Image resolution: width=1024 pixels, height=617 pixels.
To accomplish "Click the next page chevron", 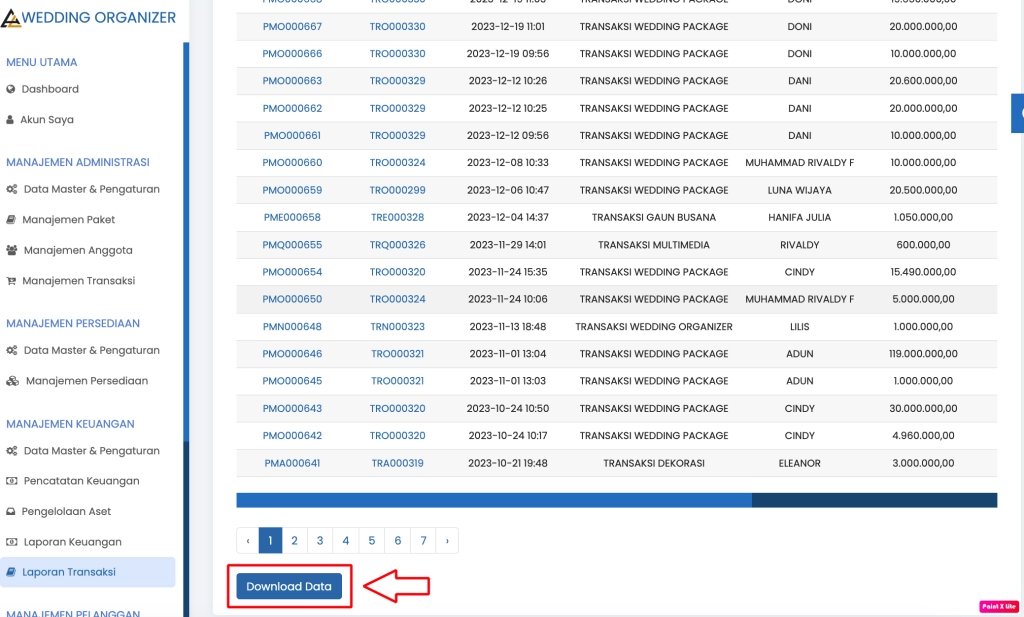I will (448, 540).
